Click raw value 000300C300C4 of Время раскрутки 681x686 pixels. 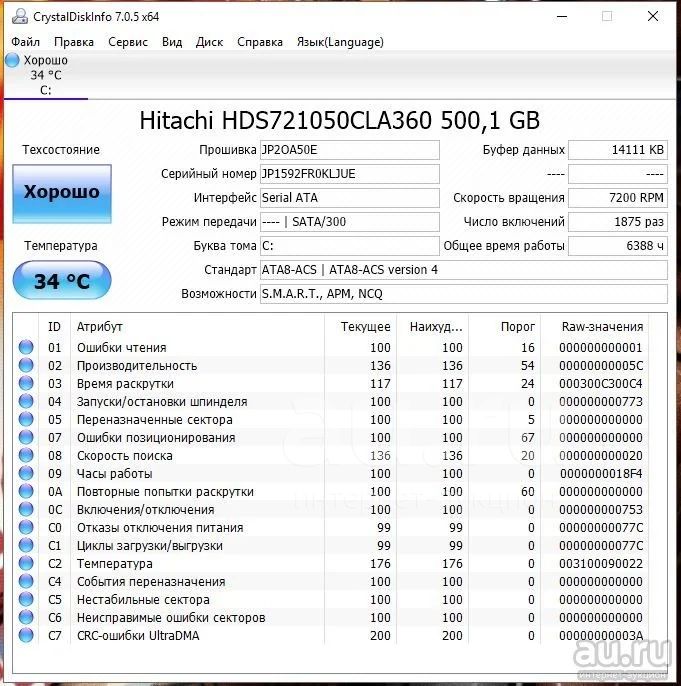point(601,383)
